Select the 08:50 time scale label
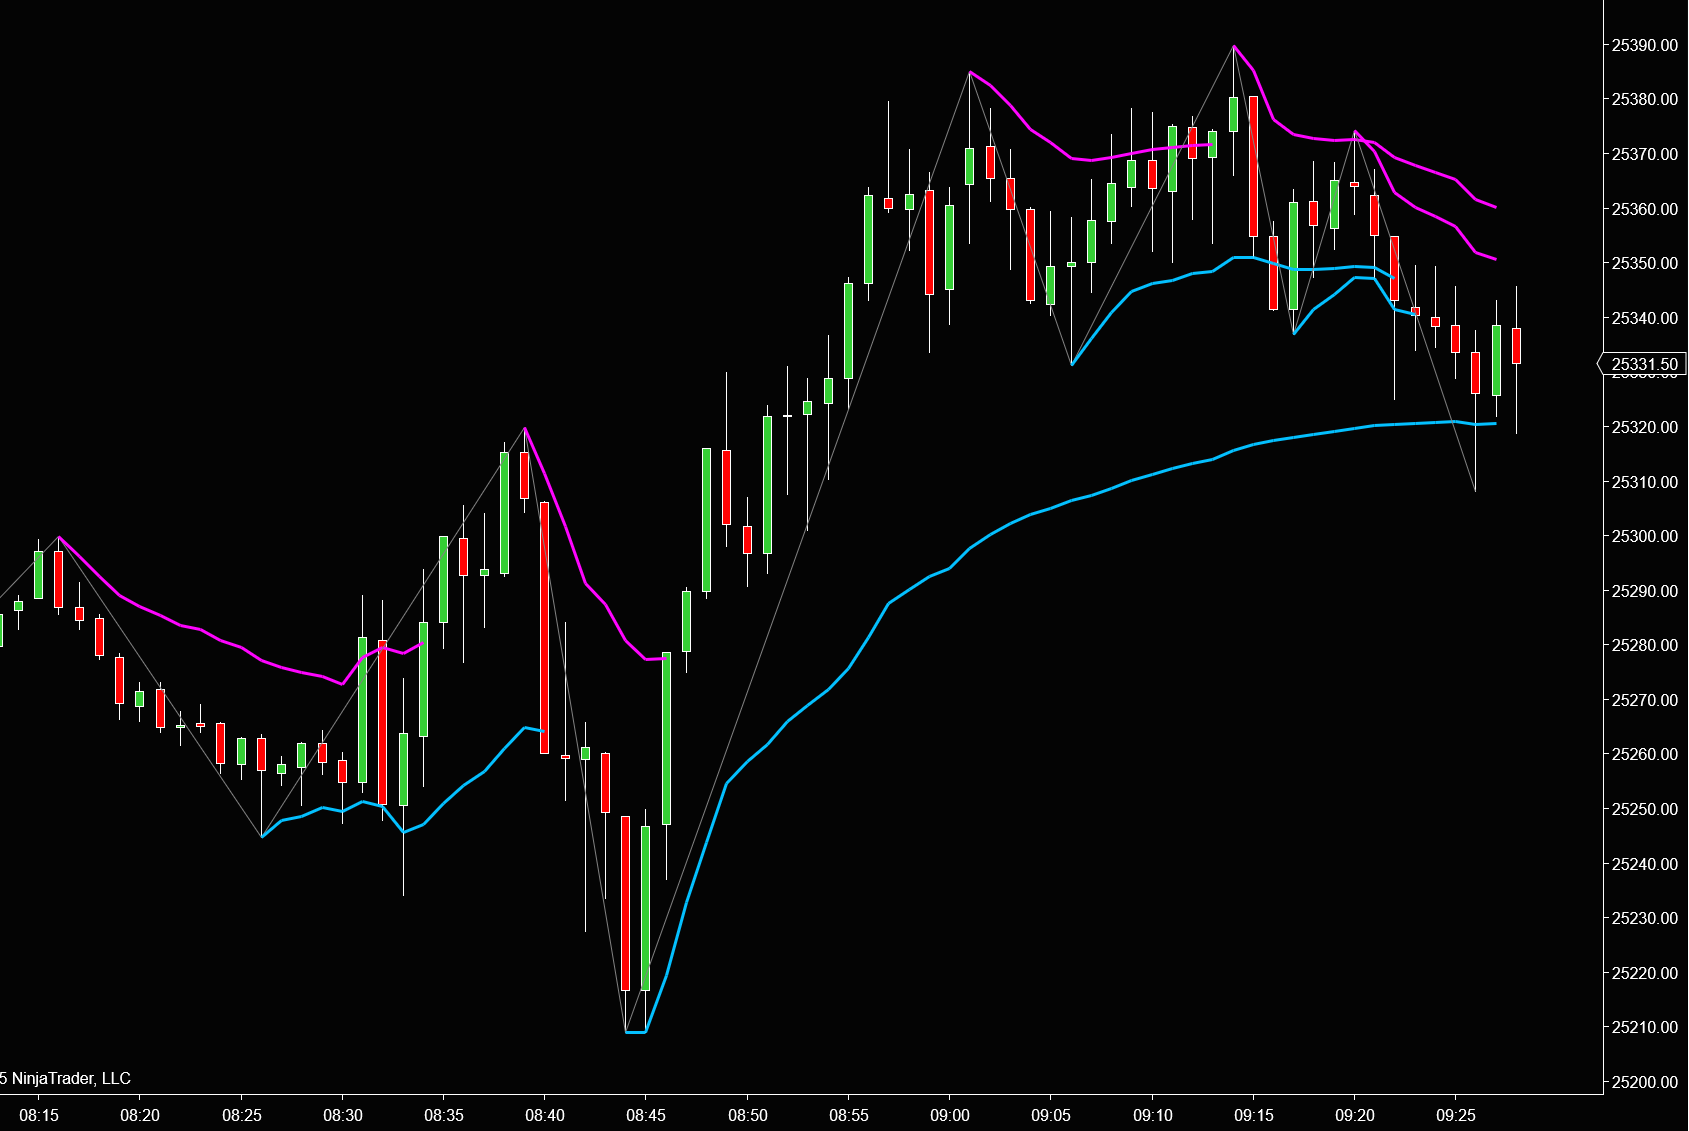The image size is (1689, 1131). 748,1115
